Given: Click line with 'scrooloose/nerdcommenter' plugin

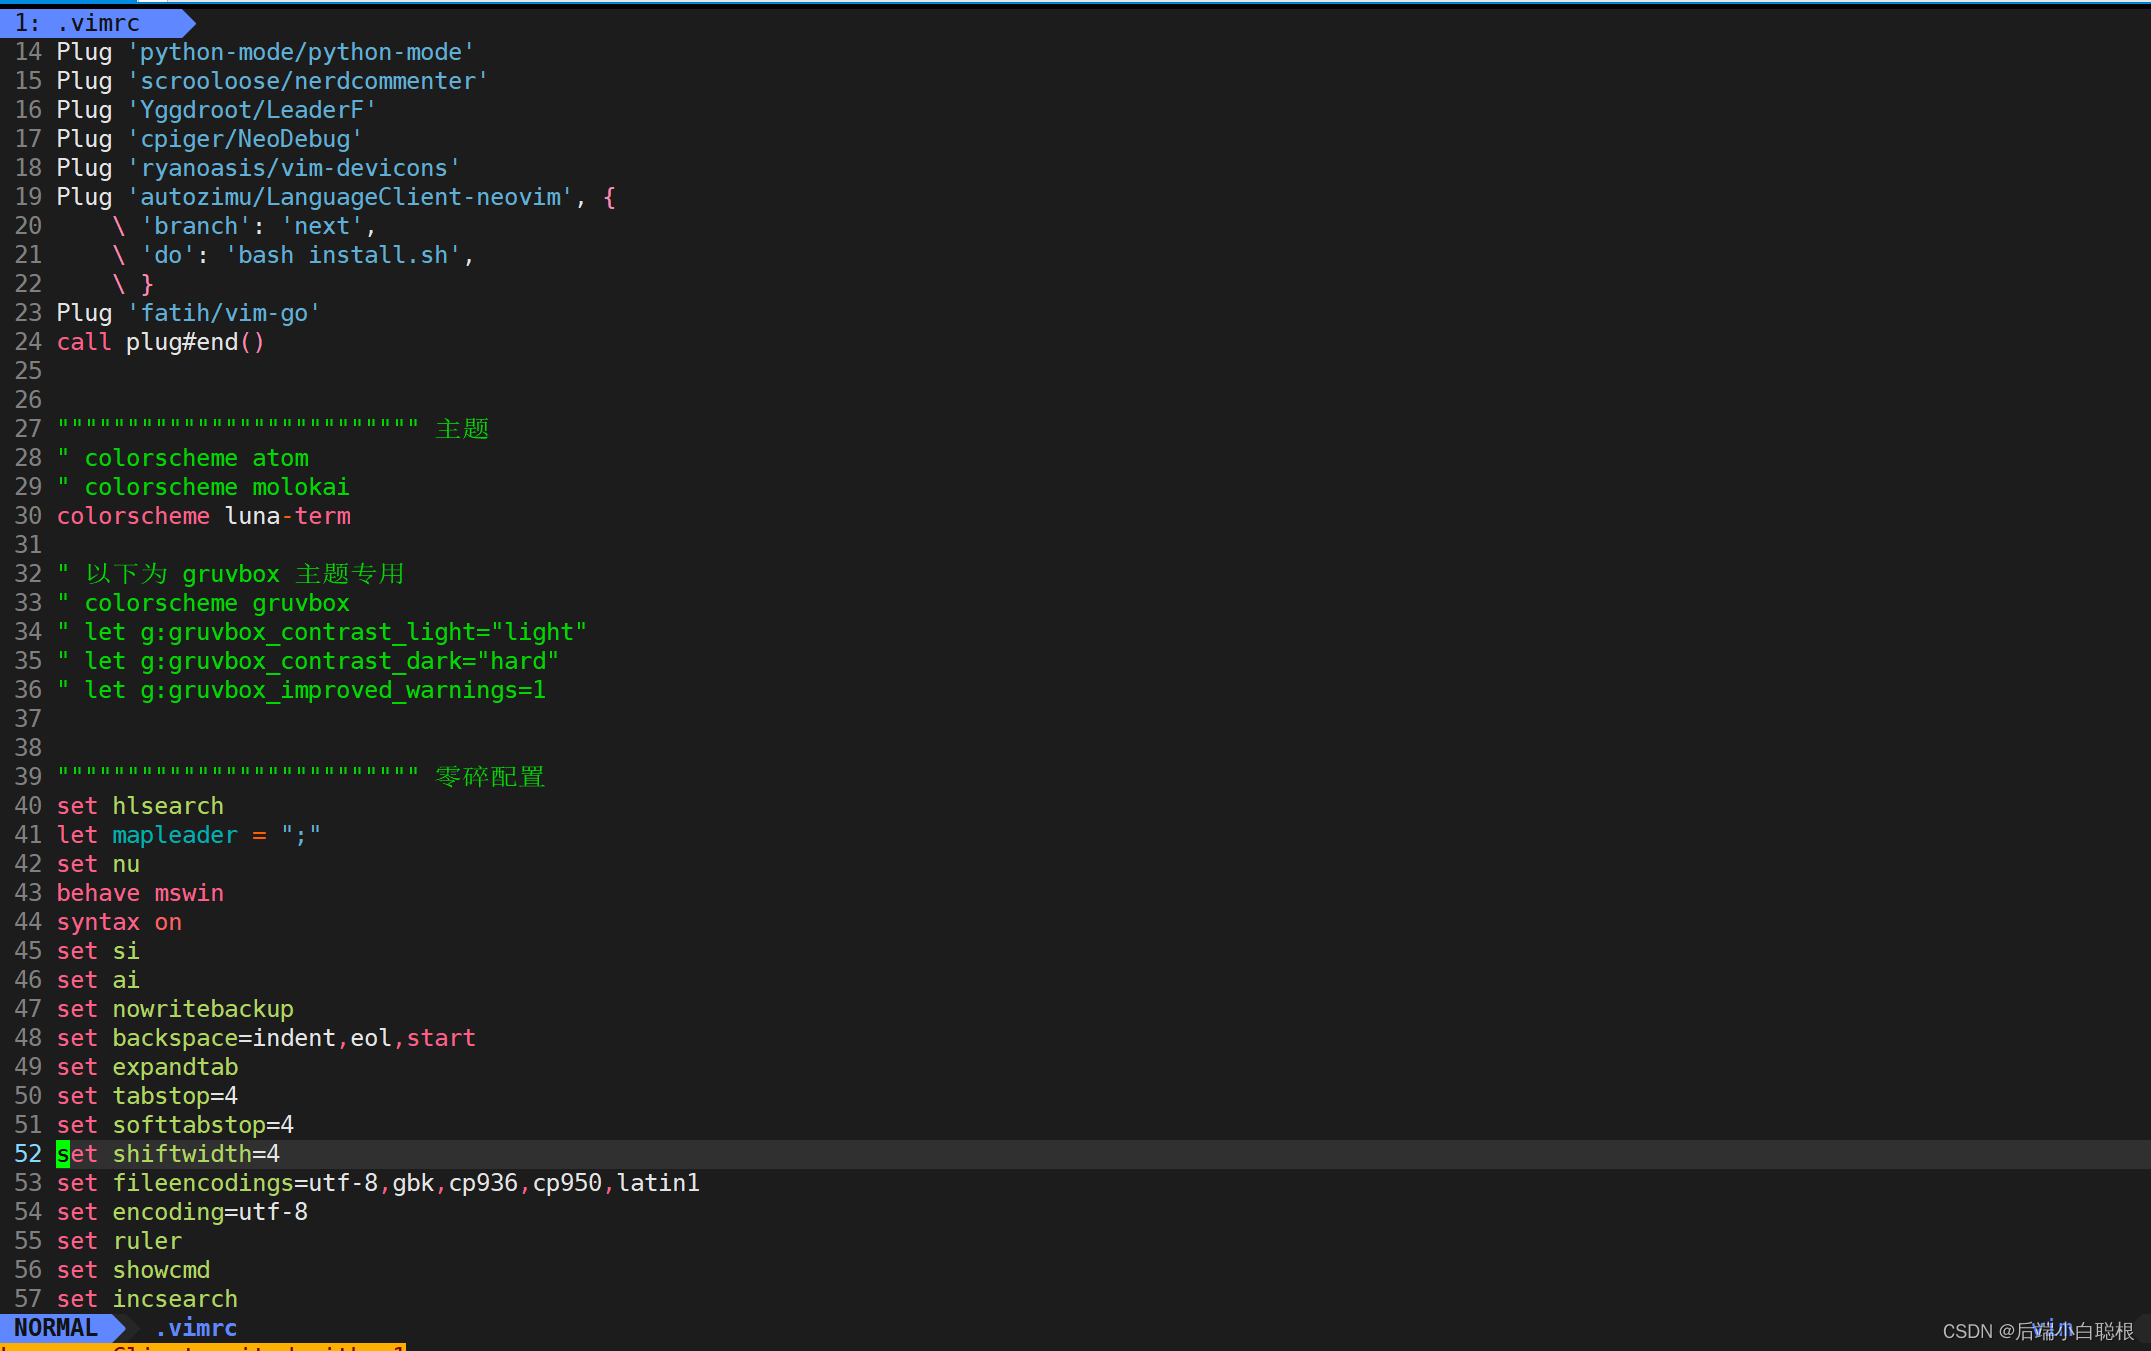Looking at the screenshot, I should [x=272, y=81].
